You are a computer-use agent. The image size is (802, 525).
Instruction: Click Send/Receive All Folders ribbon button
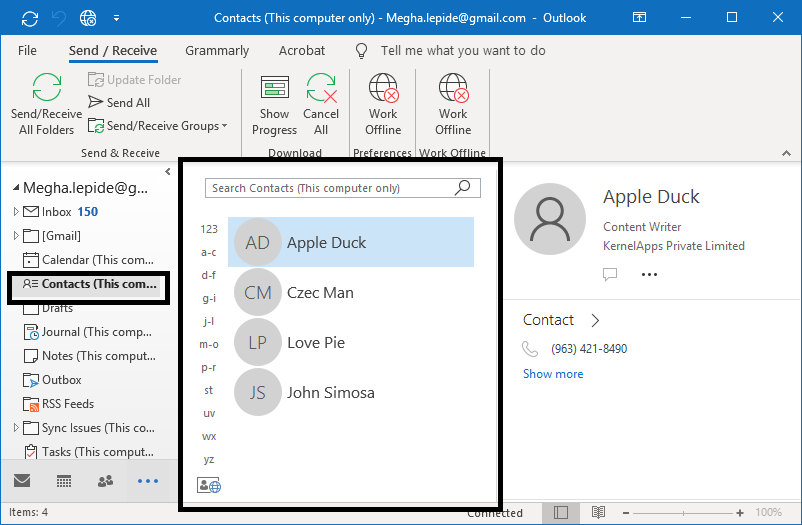coord(47,104)
